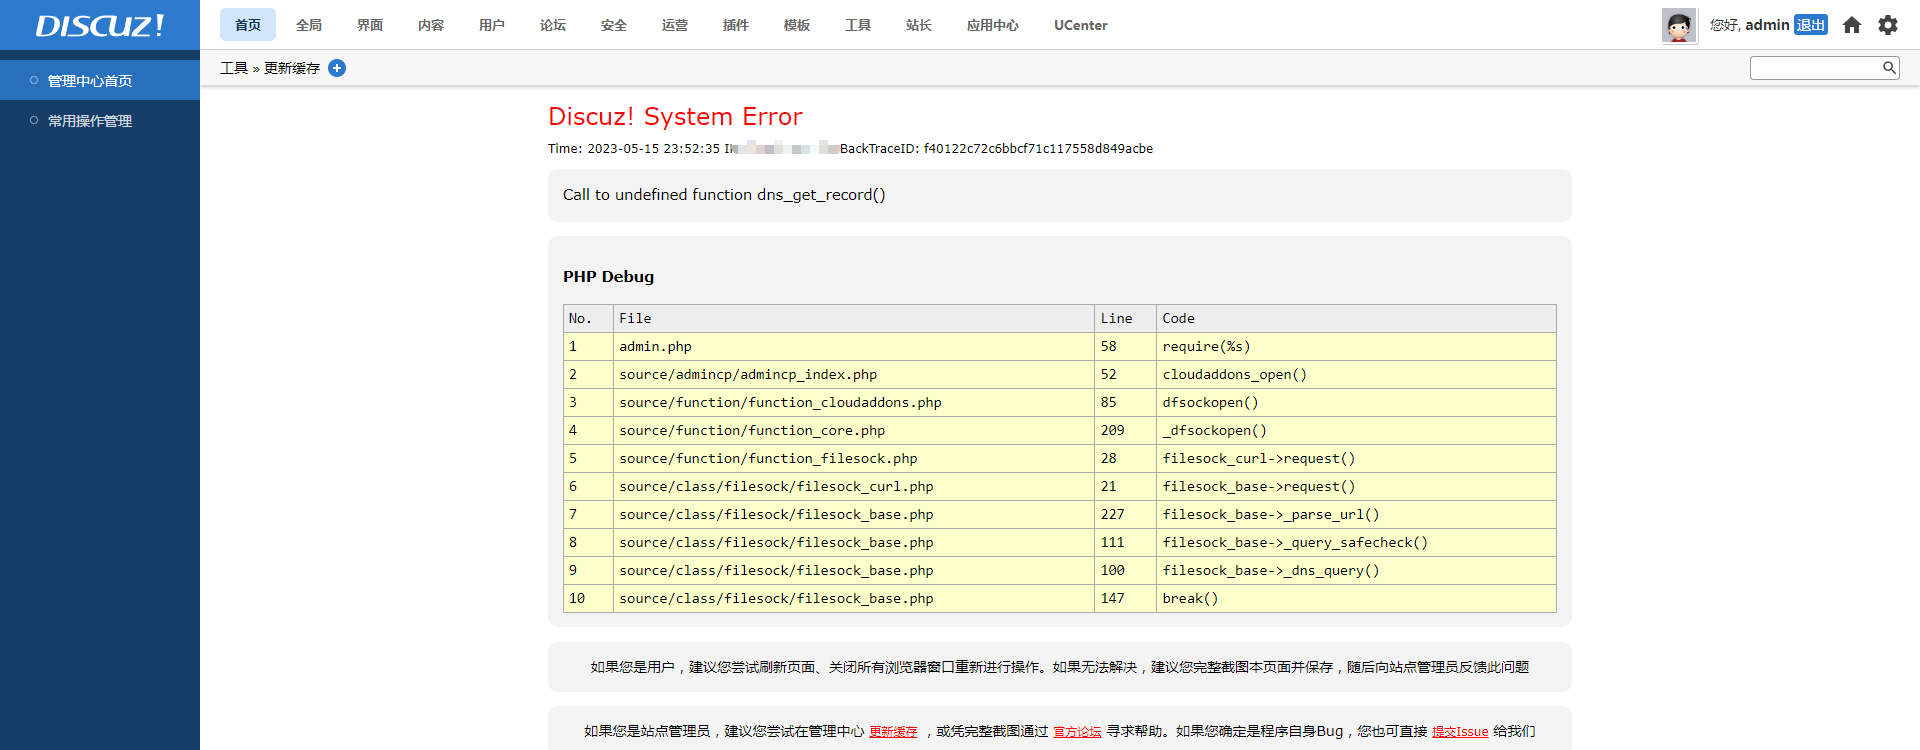Open the 内容 menu

[431, 25]
